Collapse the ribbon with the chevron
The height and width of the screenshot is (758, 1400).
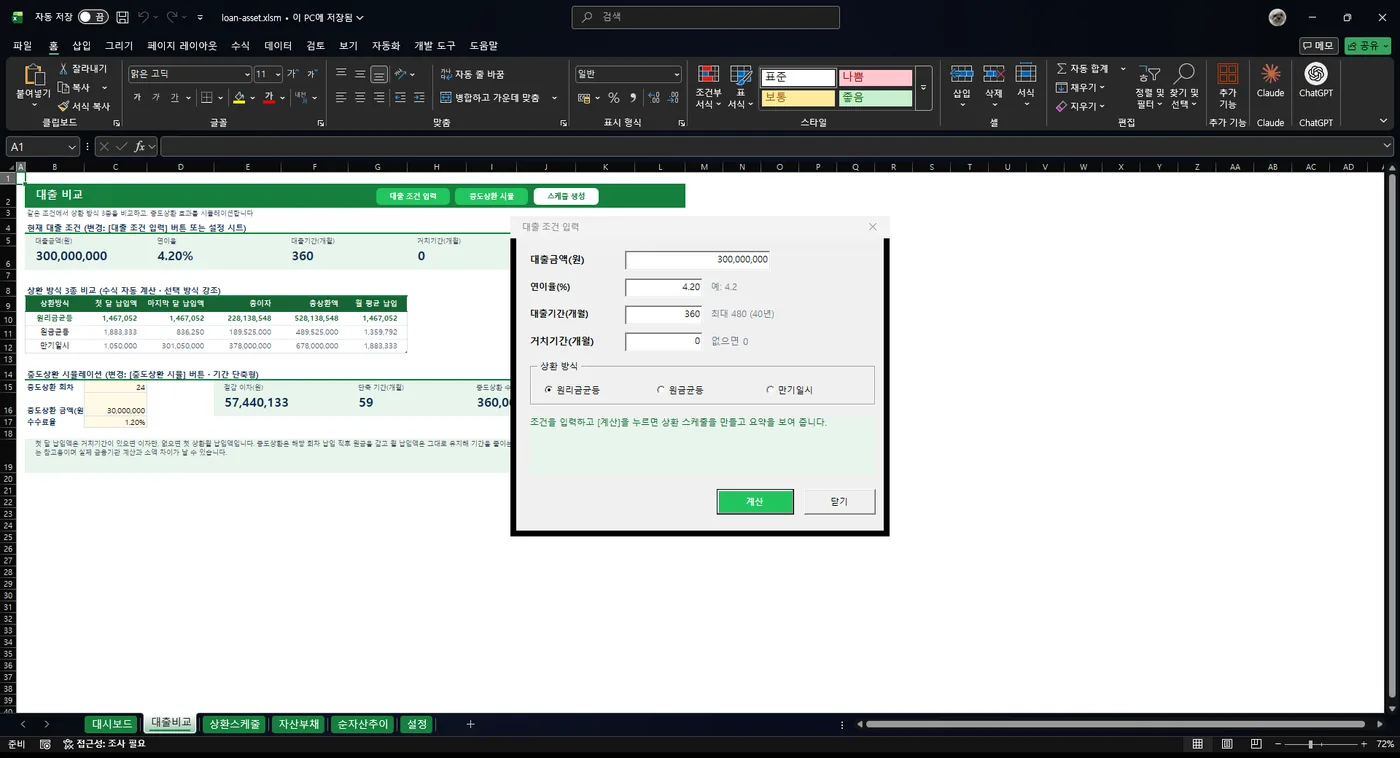pyautogui.click(x=1385, y=122)
